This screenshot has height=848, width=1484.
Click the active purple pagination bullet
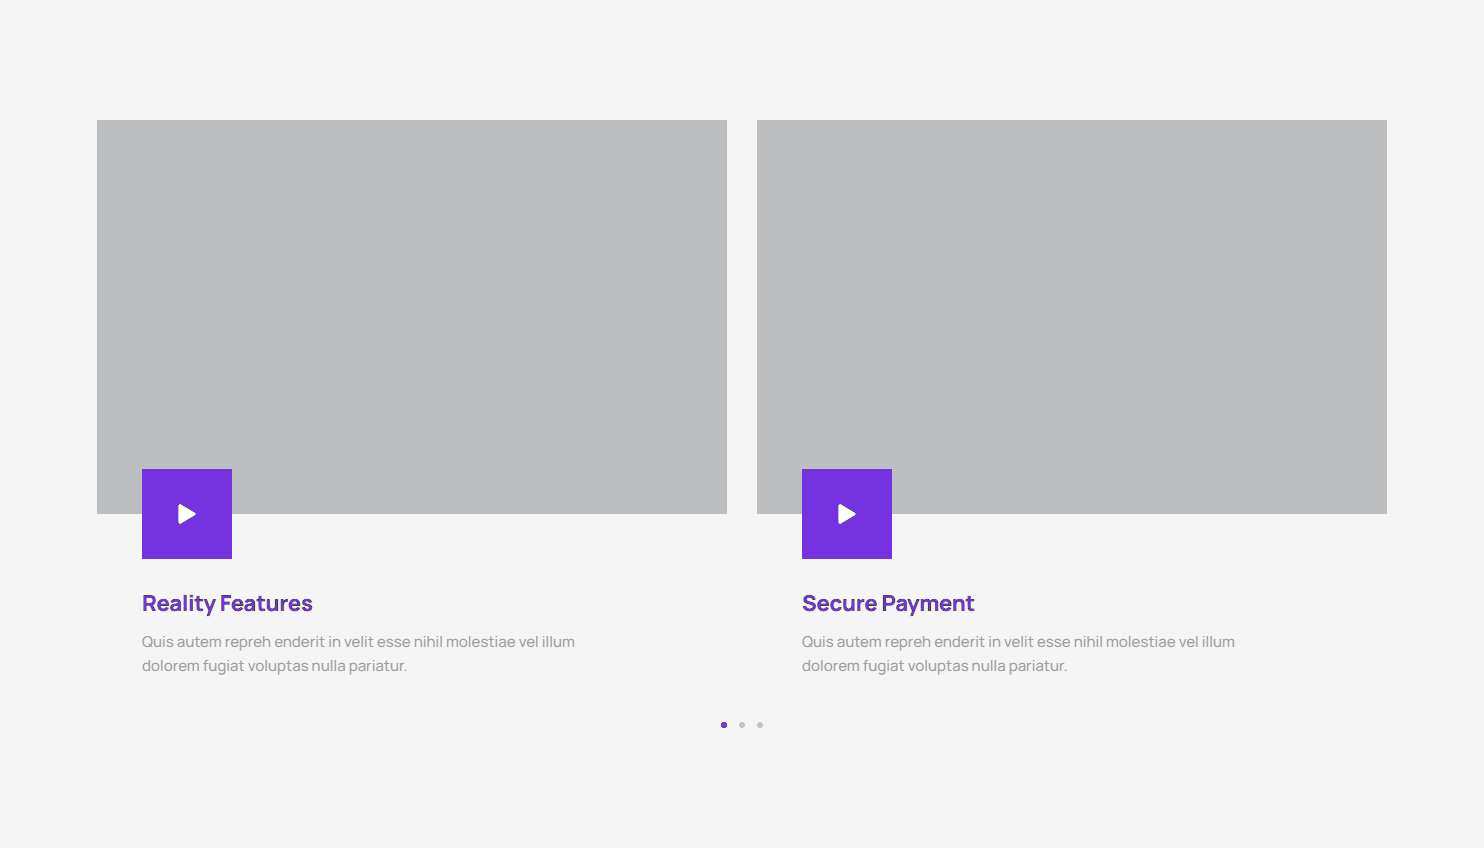[724, 725]
